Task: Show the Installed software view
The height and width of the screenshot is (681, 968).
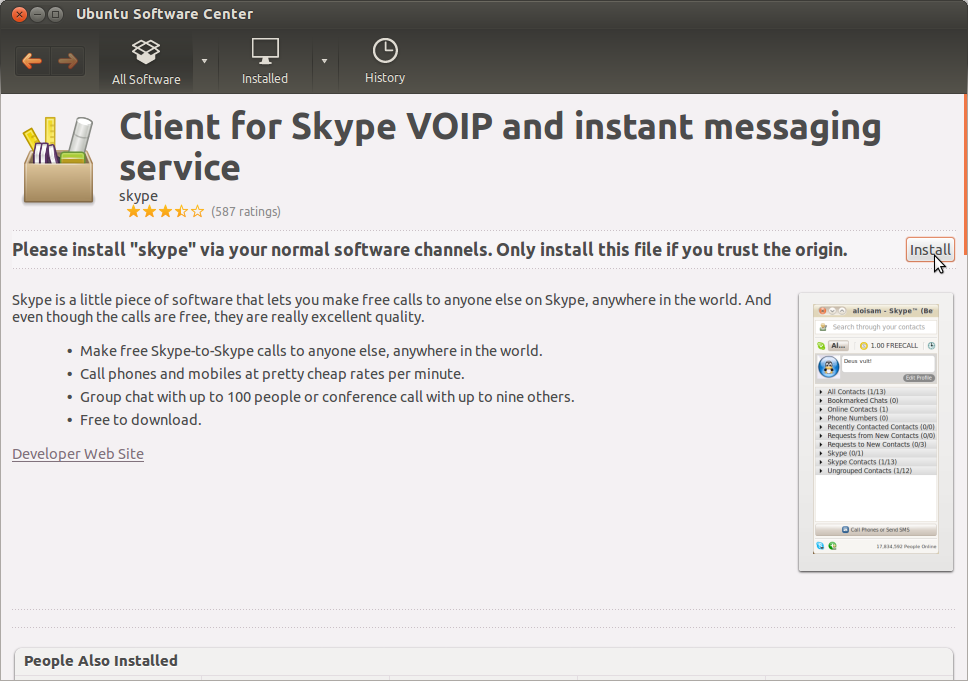Action: click(x=265, y=62)
